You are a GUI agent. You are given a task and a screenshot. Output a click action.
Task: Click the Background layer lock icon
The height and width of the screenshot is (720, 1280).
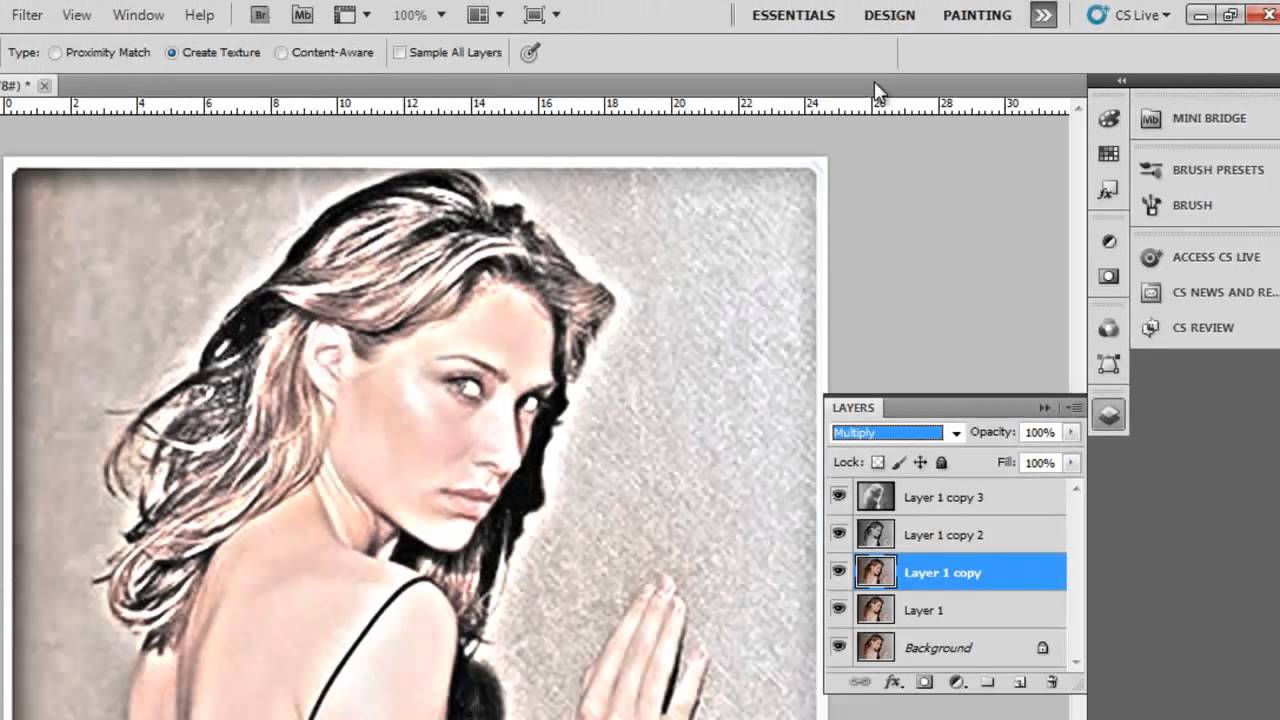1042,648
